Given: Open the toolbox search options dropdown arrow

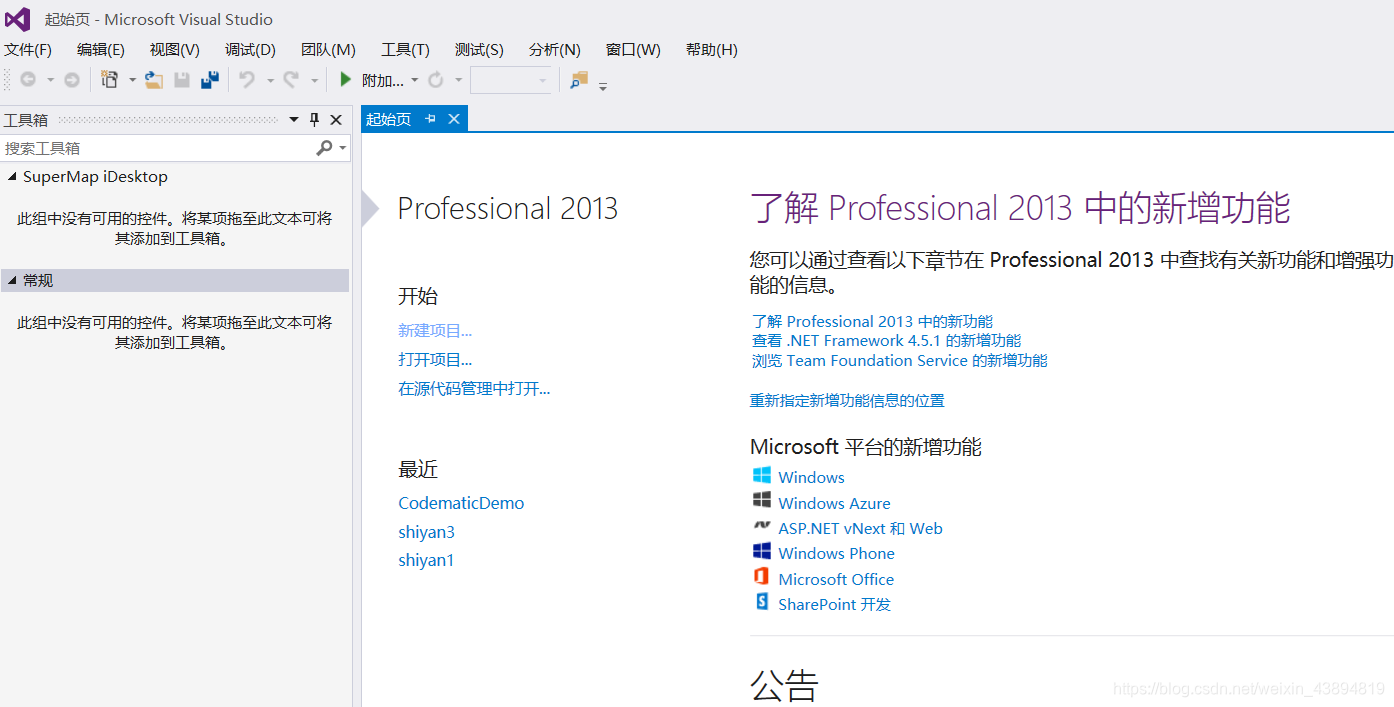Looking at the screenshot, I should tap(343, 148).
